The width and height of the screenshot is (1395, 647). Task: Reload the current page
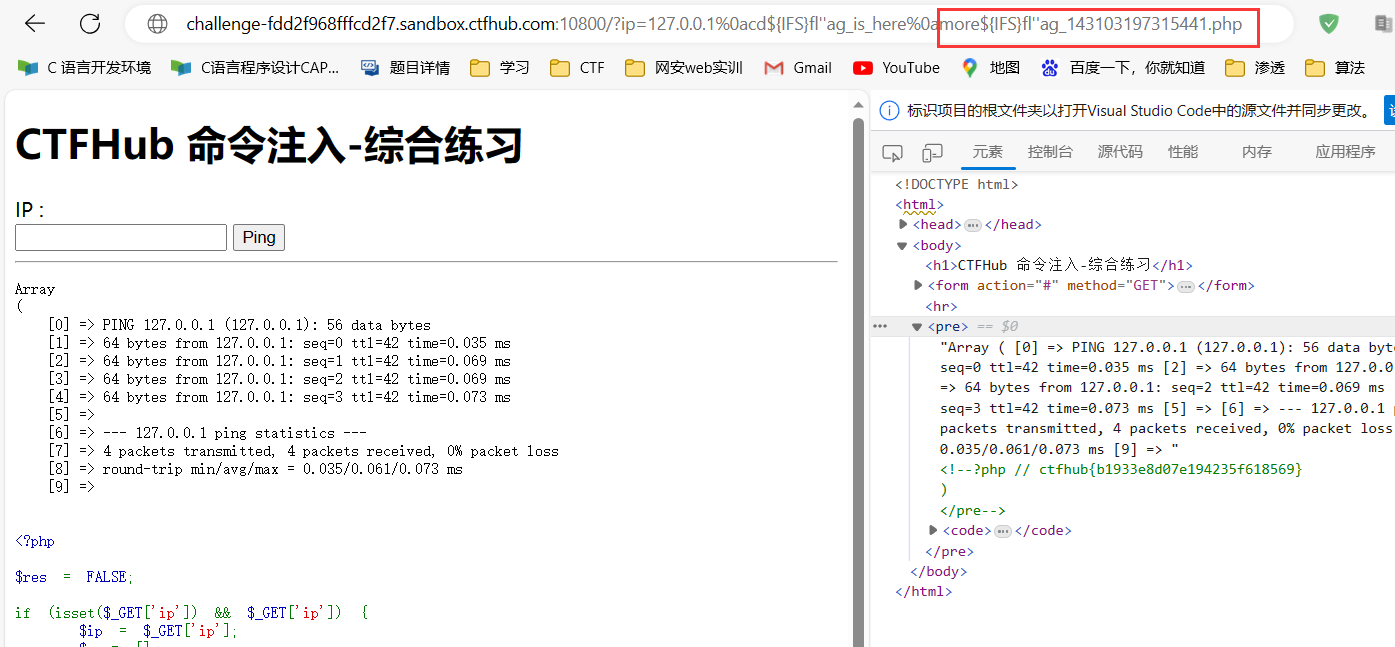[x=90, y=24]
